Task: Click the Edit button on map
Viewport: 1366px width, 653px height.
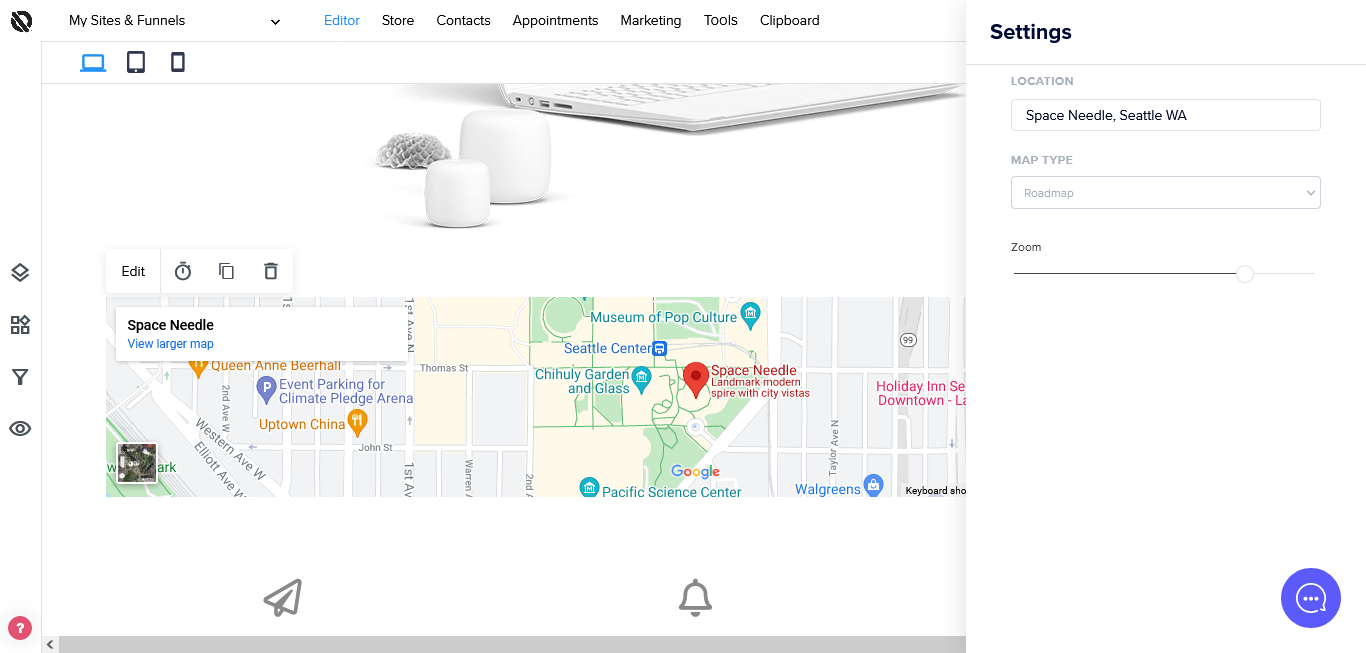Action: pos(133,271)
